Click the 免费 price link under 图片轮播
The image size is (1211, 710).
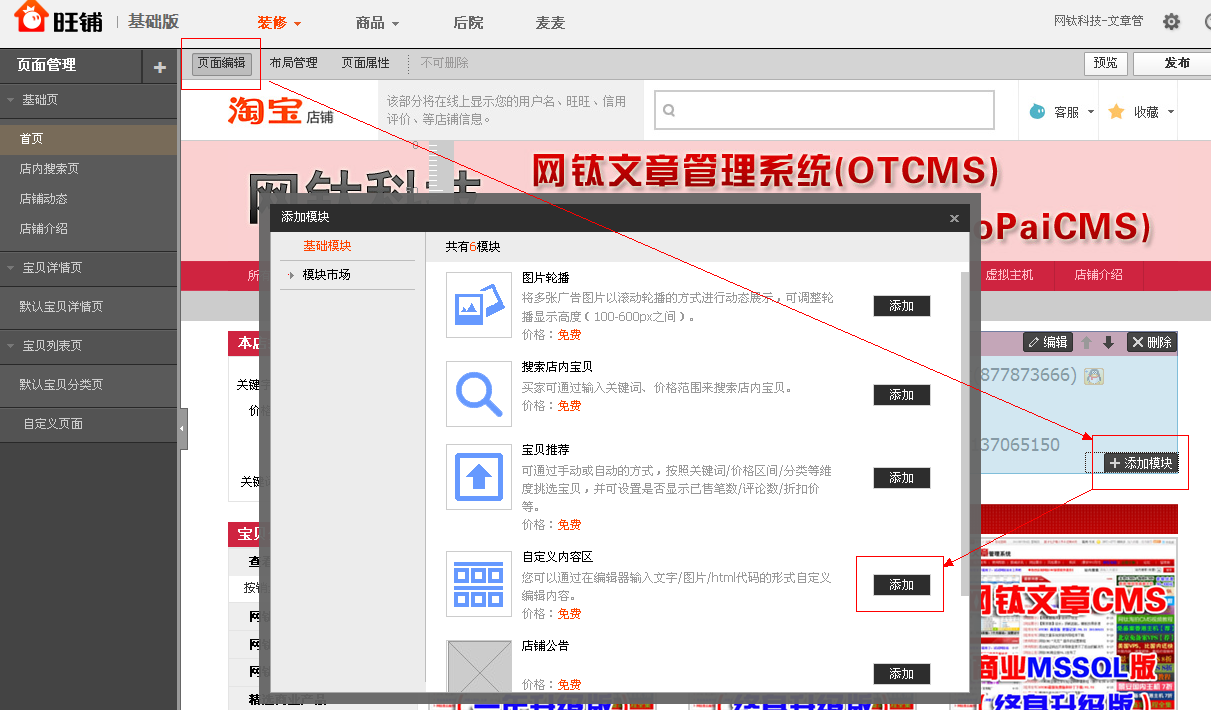[568, 334]
